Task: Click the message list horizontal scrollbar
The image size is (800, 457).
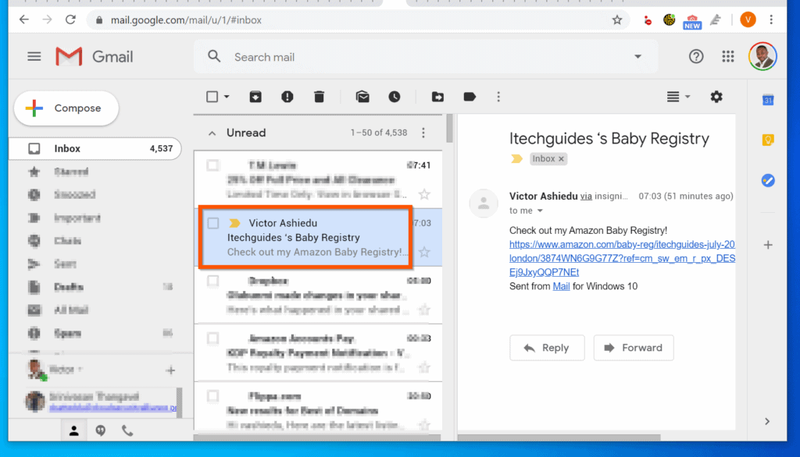Action: 317,437
